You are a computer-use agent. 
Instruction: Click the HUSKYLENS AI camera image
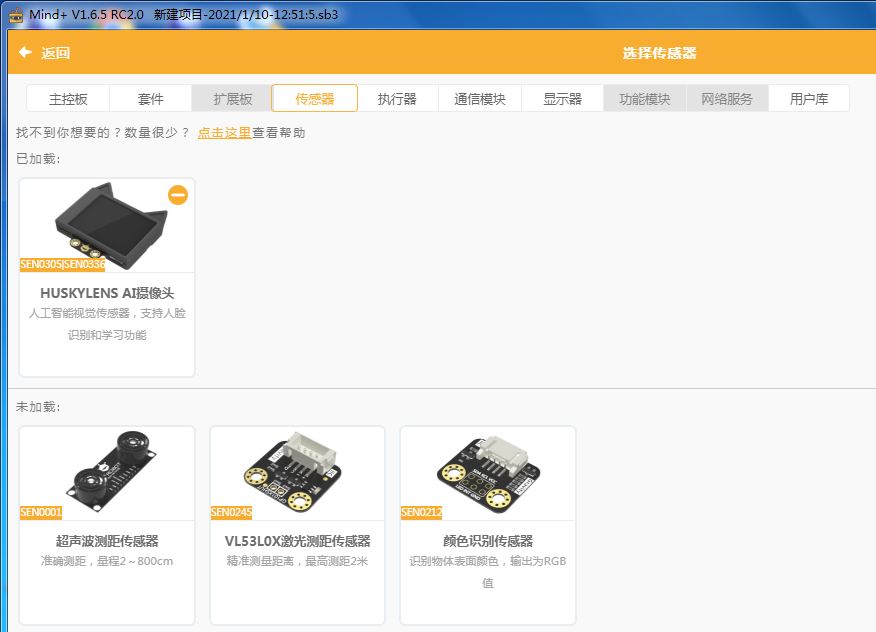[x=111, y=225]
